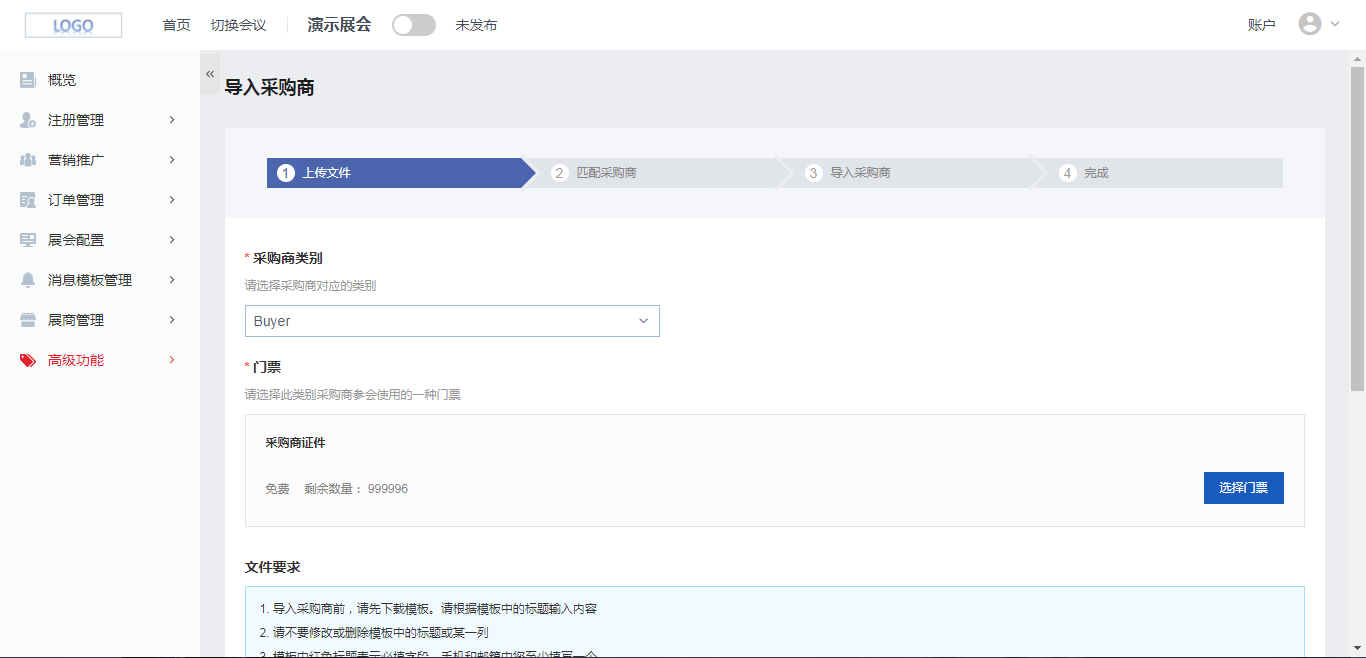Expand the 注册管理 submenu arrow
Screen dimensions: 1366x658
(172, 120)
